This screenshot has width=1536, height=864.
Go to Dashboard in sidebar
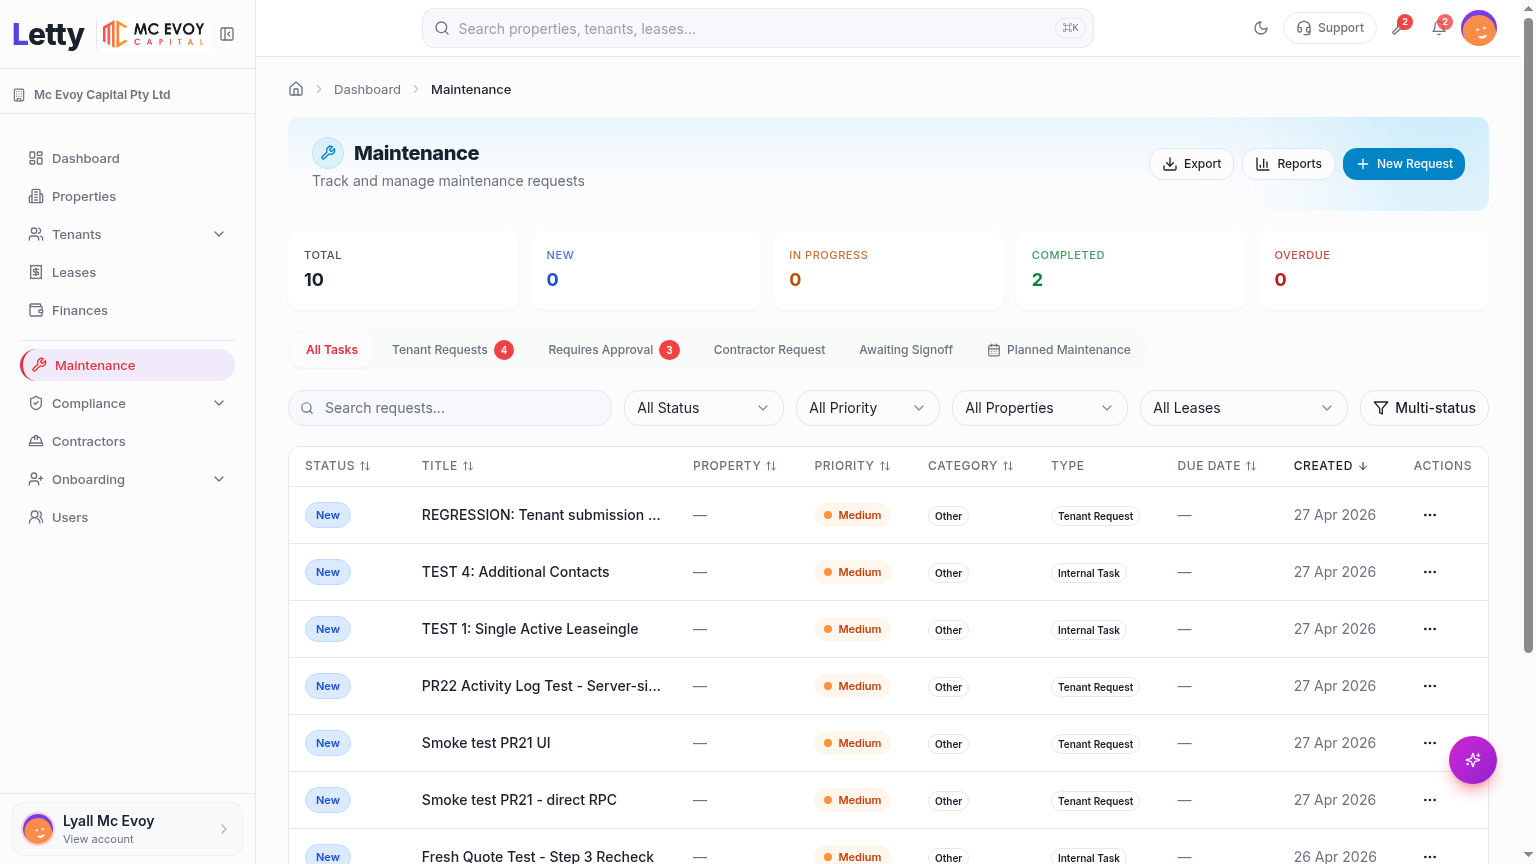click(127, 158)
